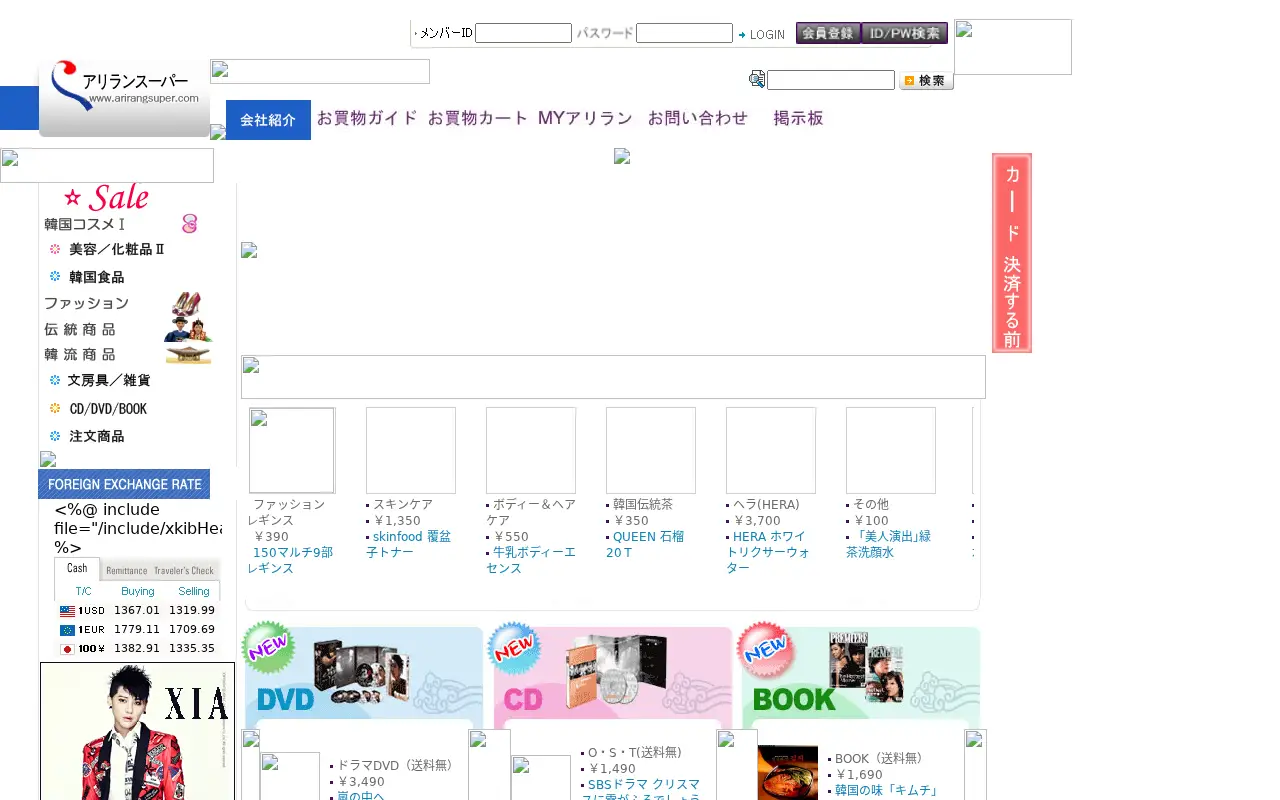Open the お買物カート shopping cart menu
Image resolution: width=1280 pixels, height=800 pixels.
click(478, 118)
